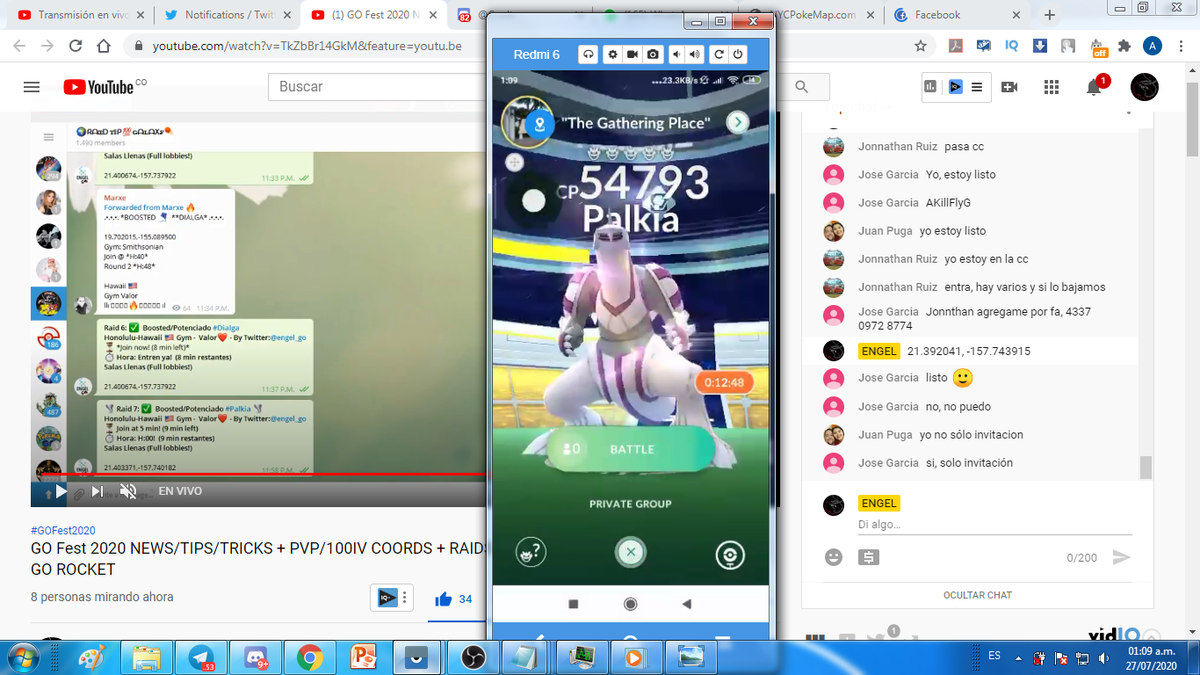Skip to next video in player
Image resolution: width=1200 pixels, height=675 pixels.
click(x=97, y=491)
